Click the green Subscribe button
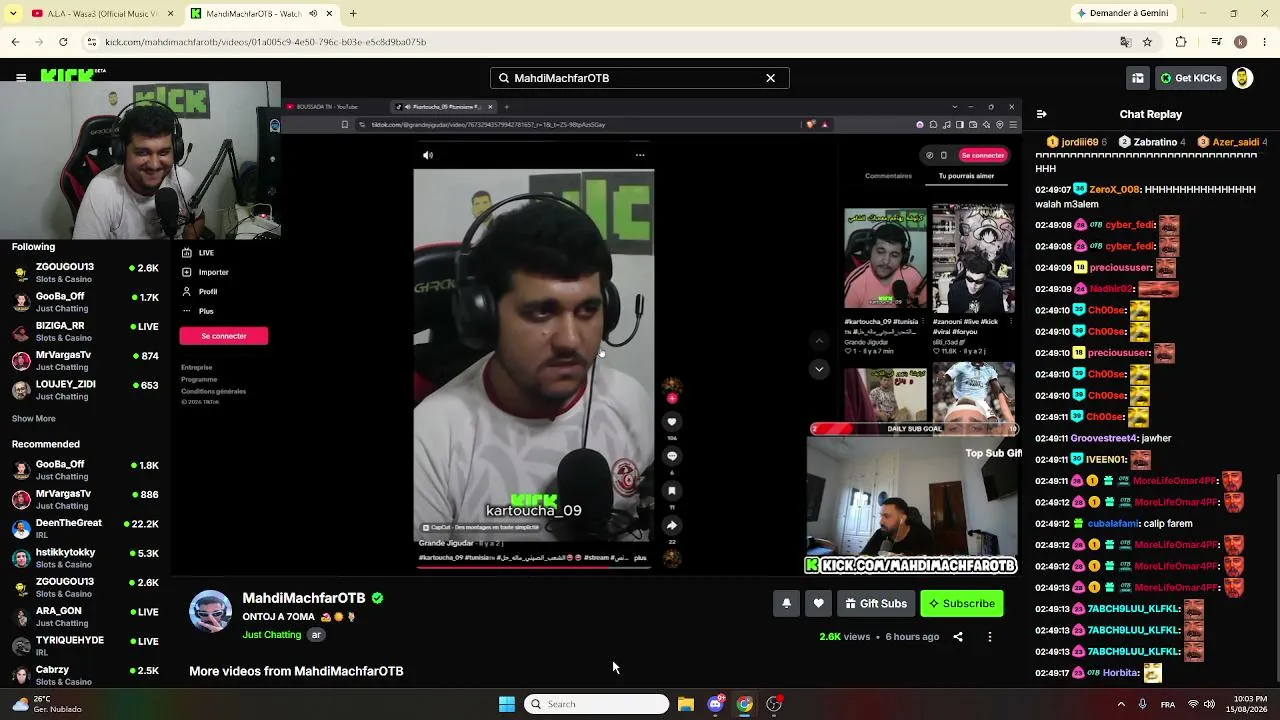The width and height of the screenshot is (1280, 720). tap(961, 603)
